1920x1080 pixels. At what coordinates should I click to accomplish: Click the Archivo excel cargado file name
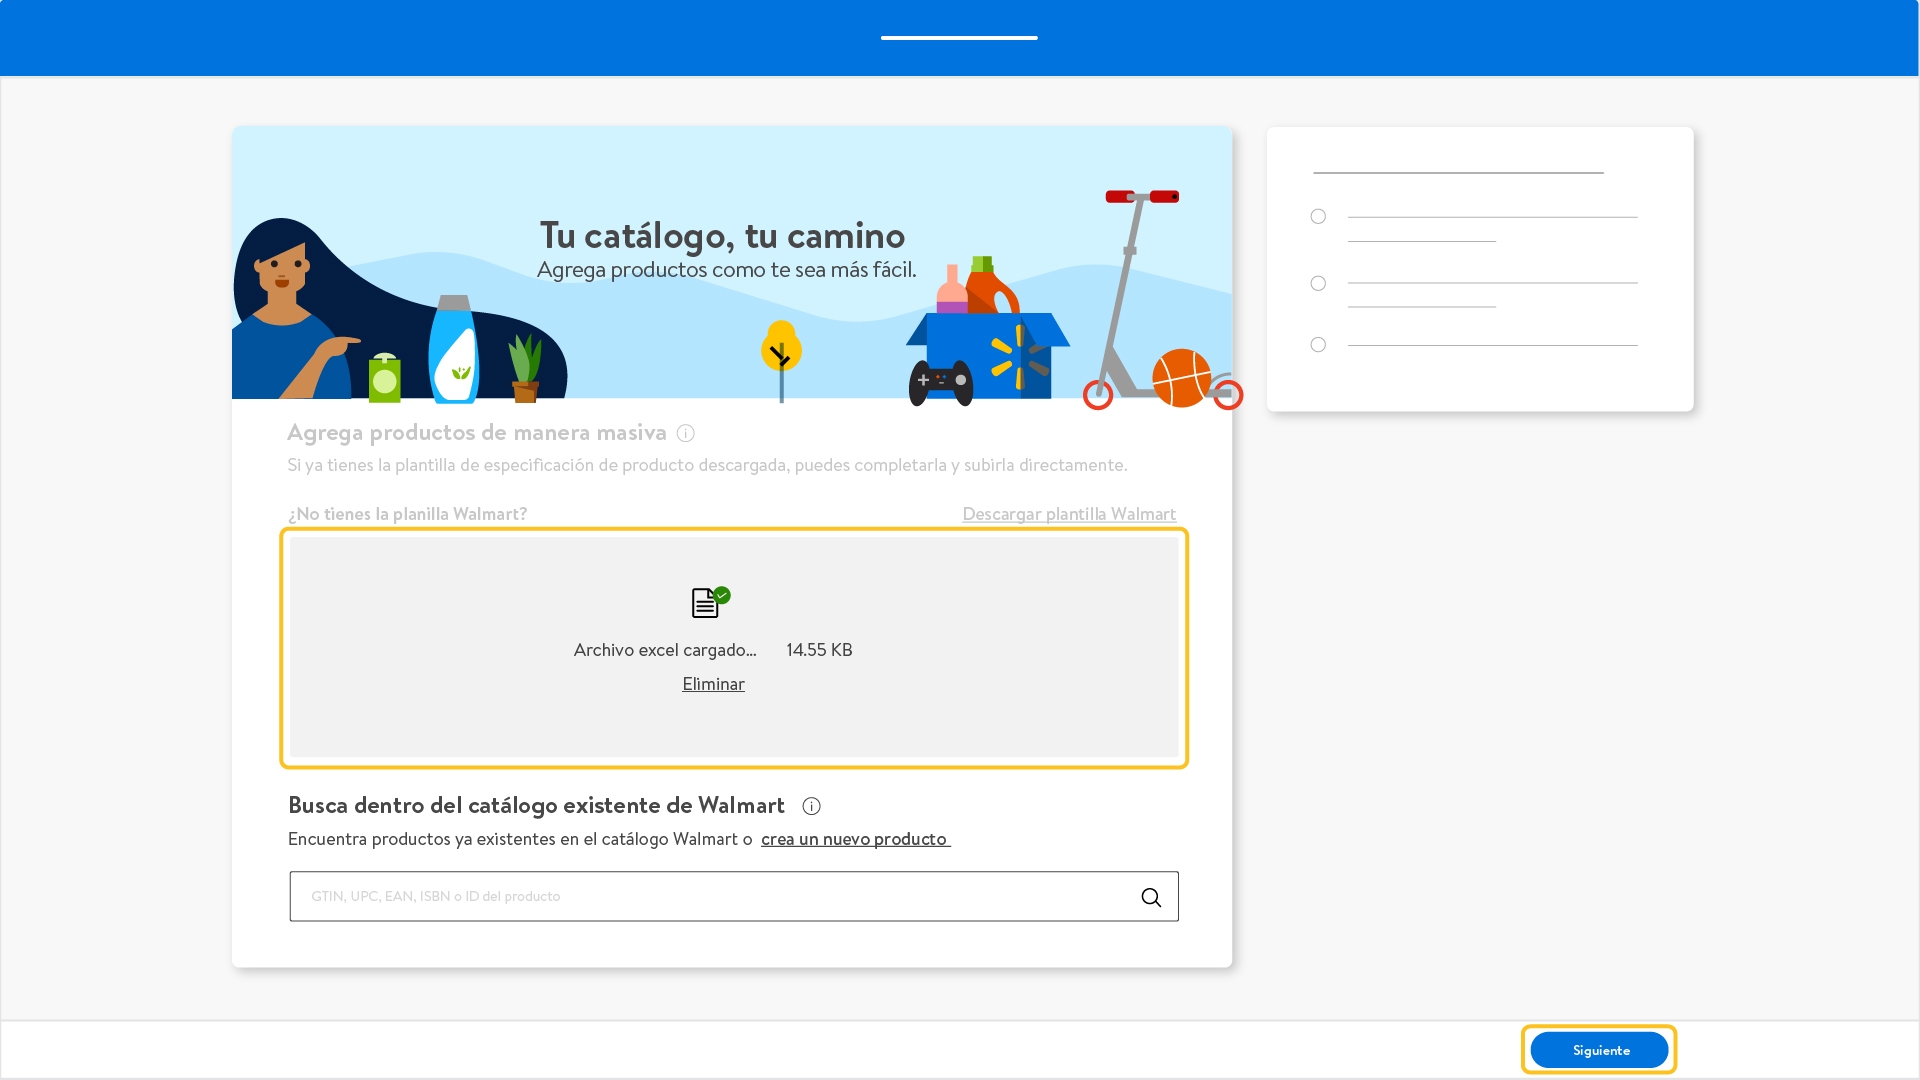[x=664, y=650]
